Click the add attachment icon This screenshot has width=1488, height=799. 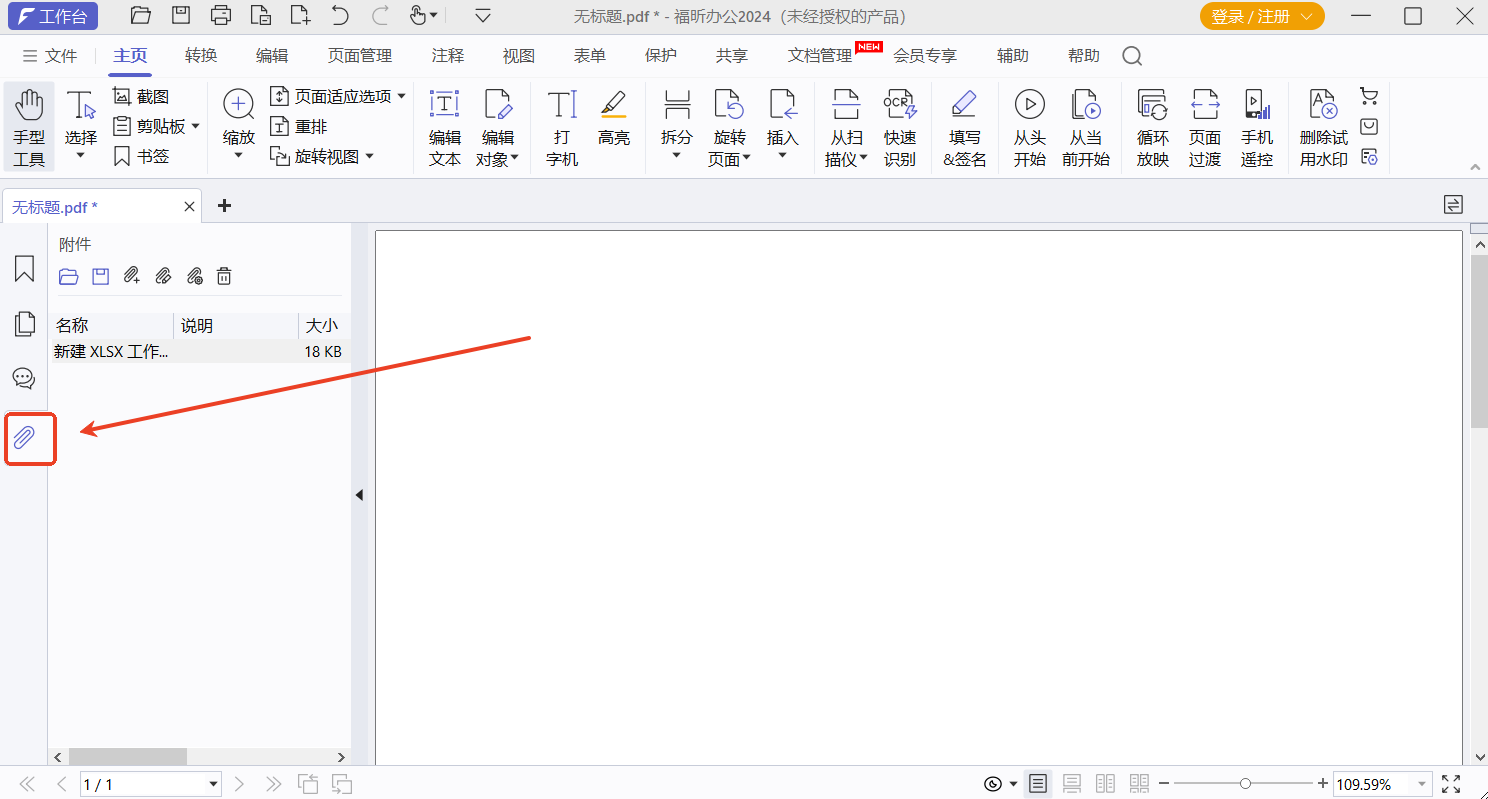131,276
